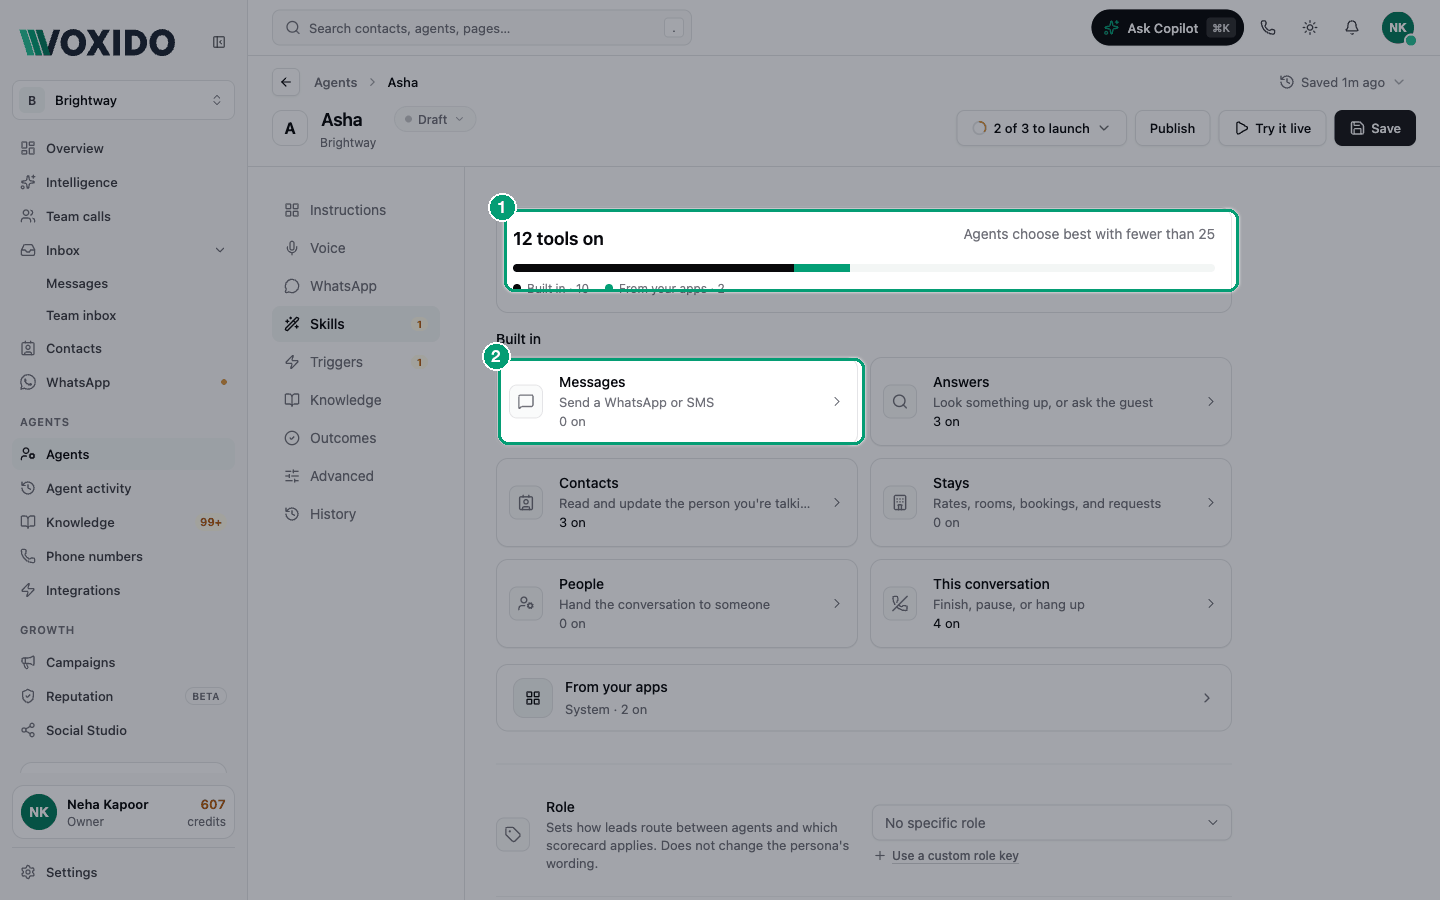Open the Answers tools card
The width and height of the screenshot is (1440, 900).
coord(1051,401)
